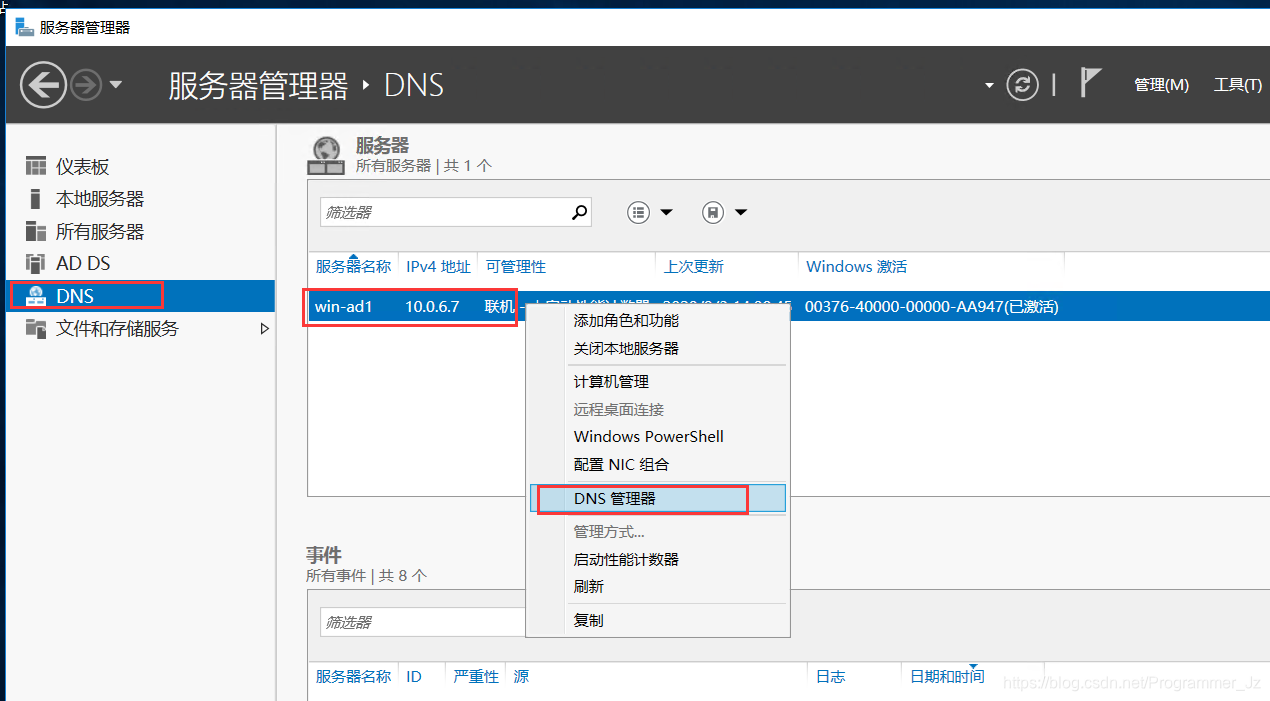Go back with the header back arrow
The image size is (1270, 701).
click(44, 85)
